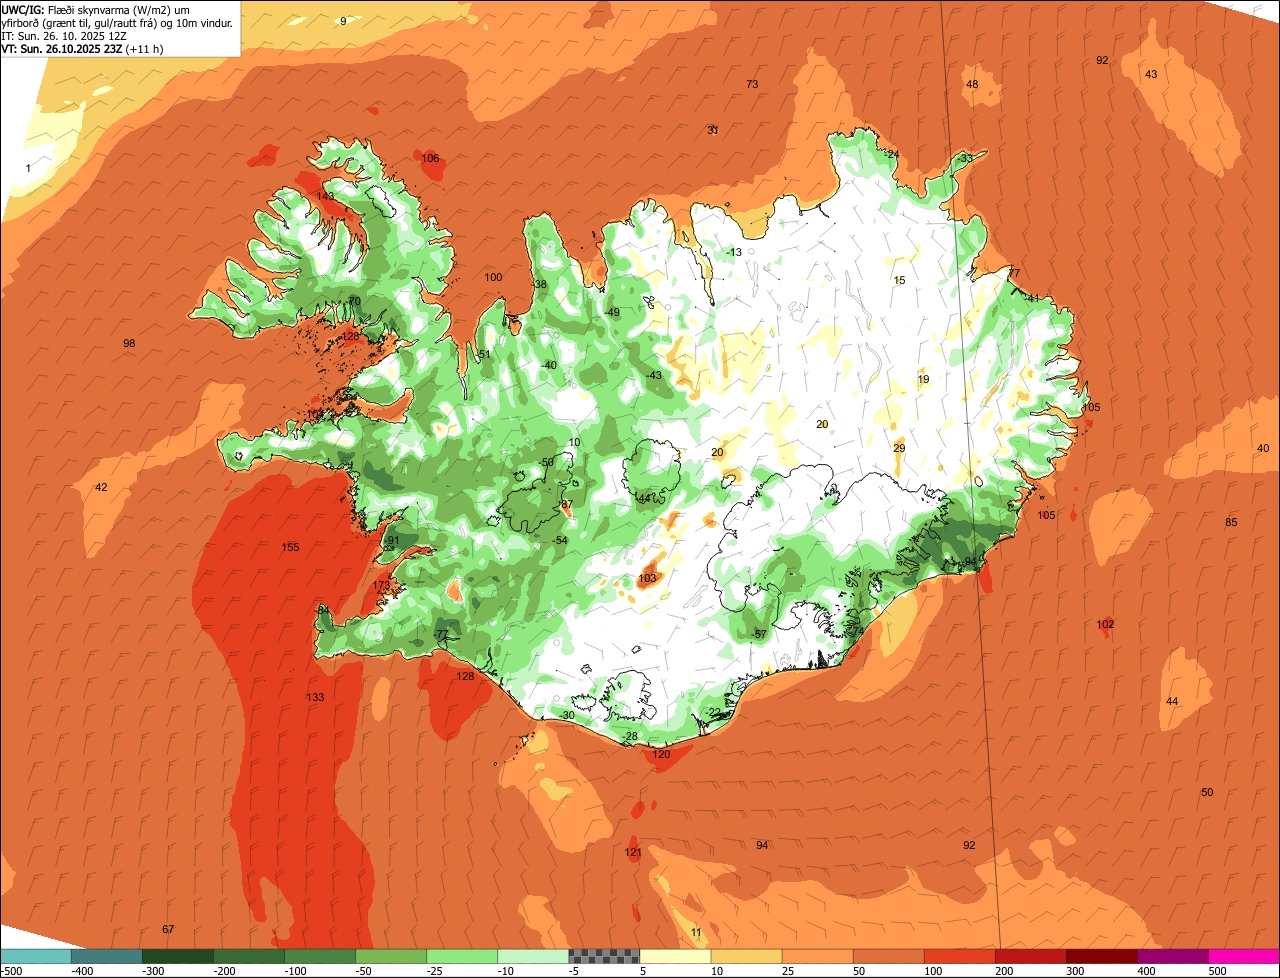Image resolution: width=1280 pixels, height=978 pixels.
Task: Click the '103' value in the central highlands
Action: coord(647,578)
